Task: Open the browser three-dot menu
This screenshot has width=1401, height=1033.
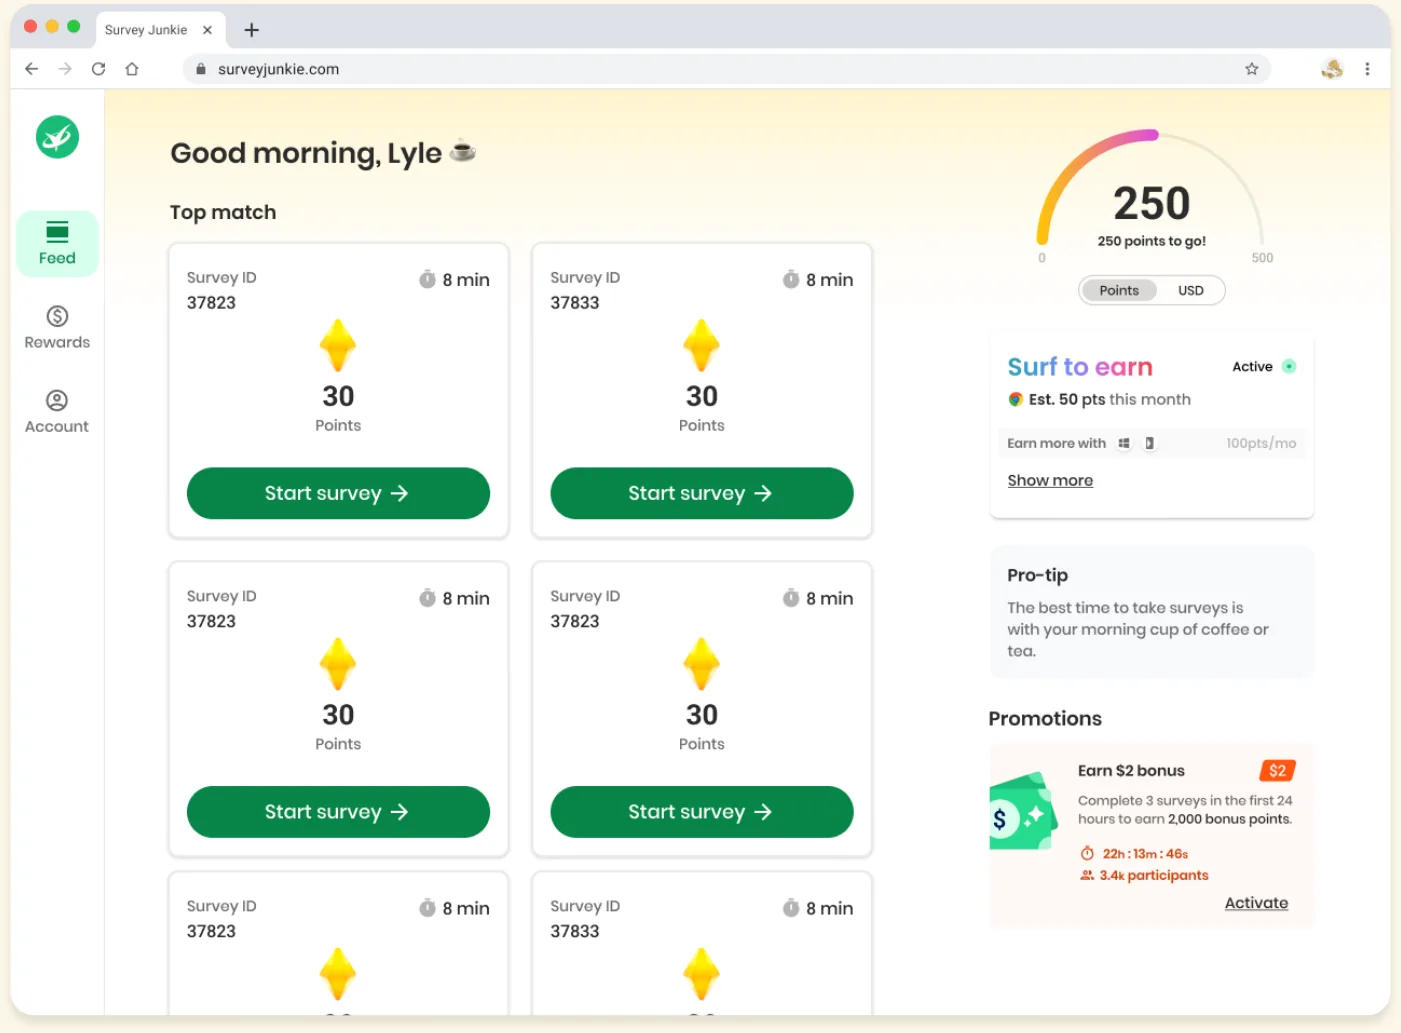Action: (x=1367, y=69)
